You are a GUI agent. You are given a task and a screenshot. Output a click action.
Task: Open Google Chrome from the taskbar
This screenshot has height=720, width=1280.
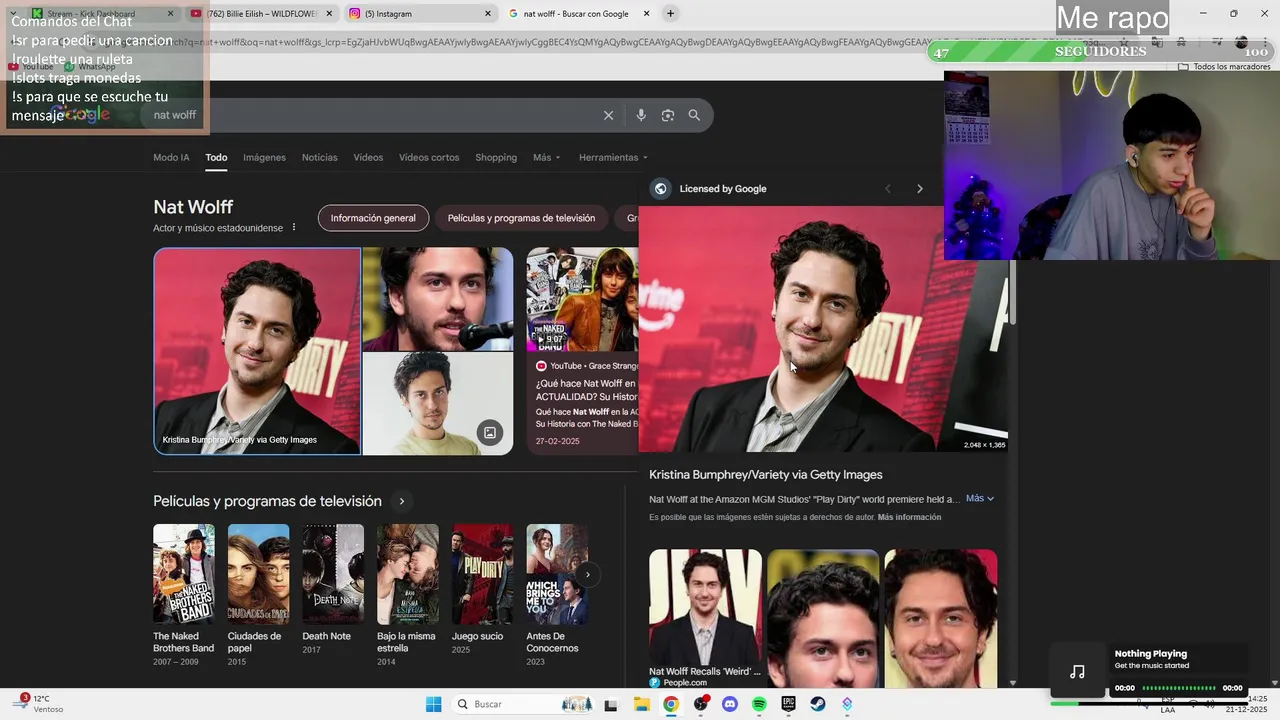click(x=670, y=704)
